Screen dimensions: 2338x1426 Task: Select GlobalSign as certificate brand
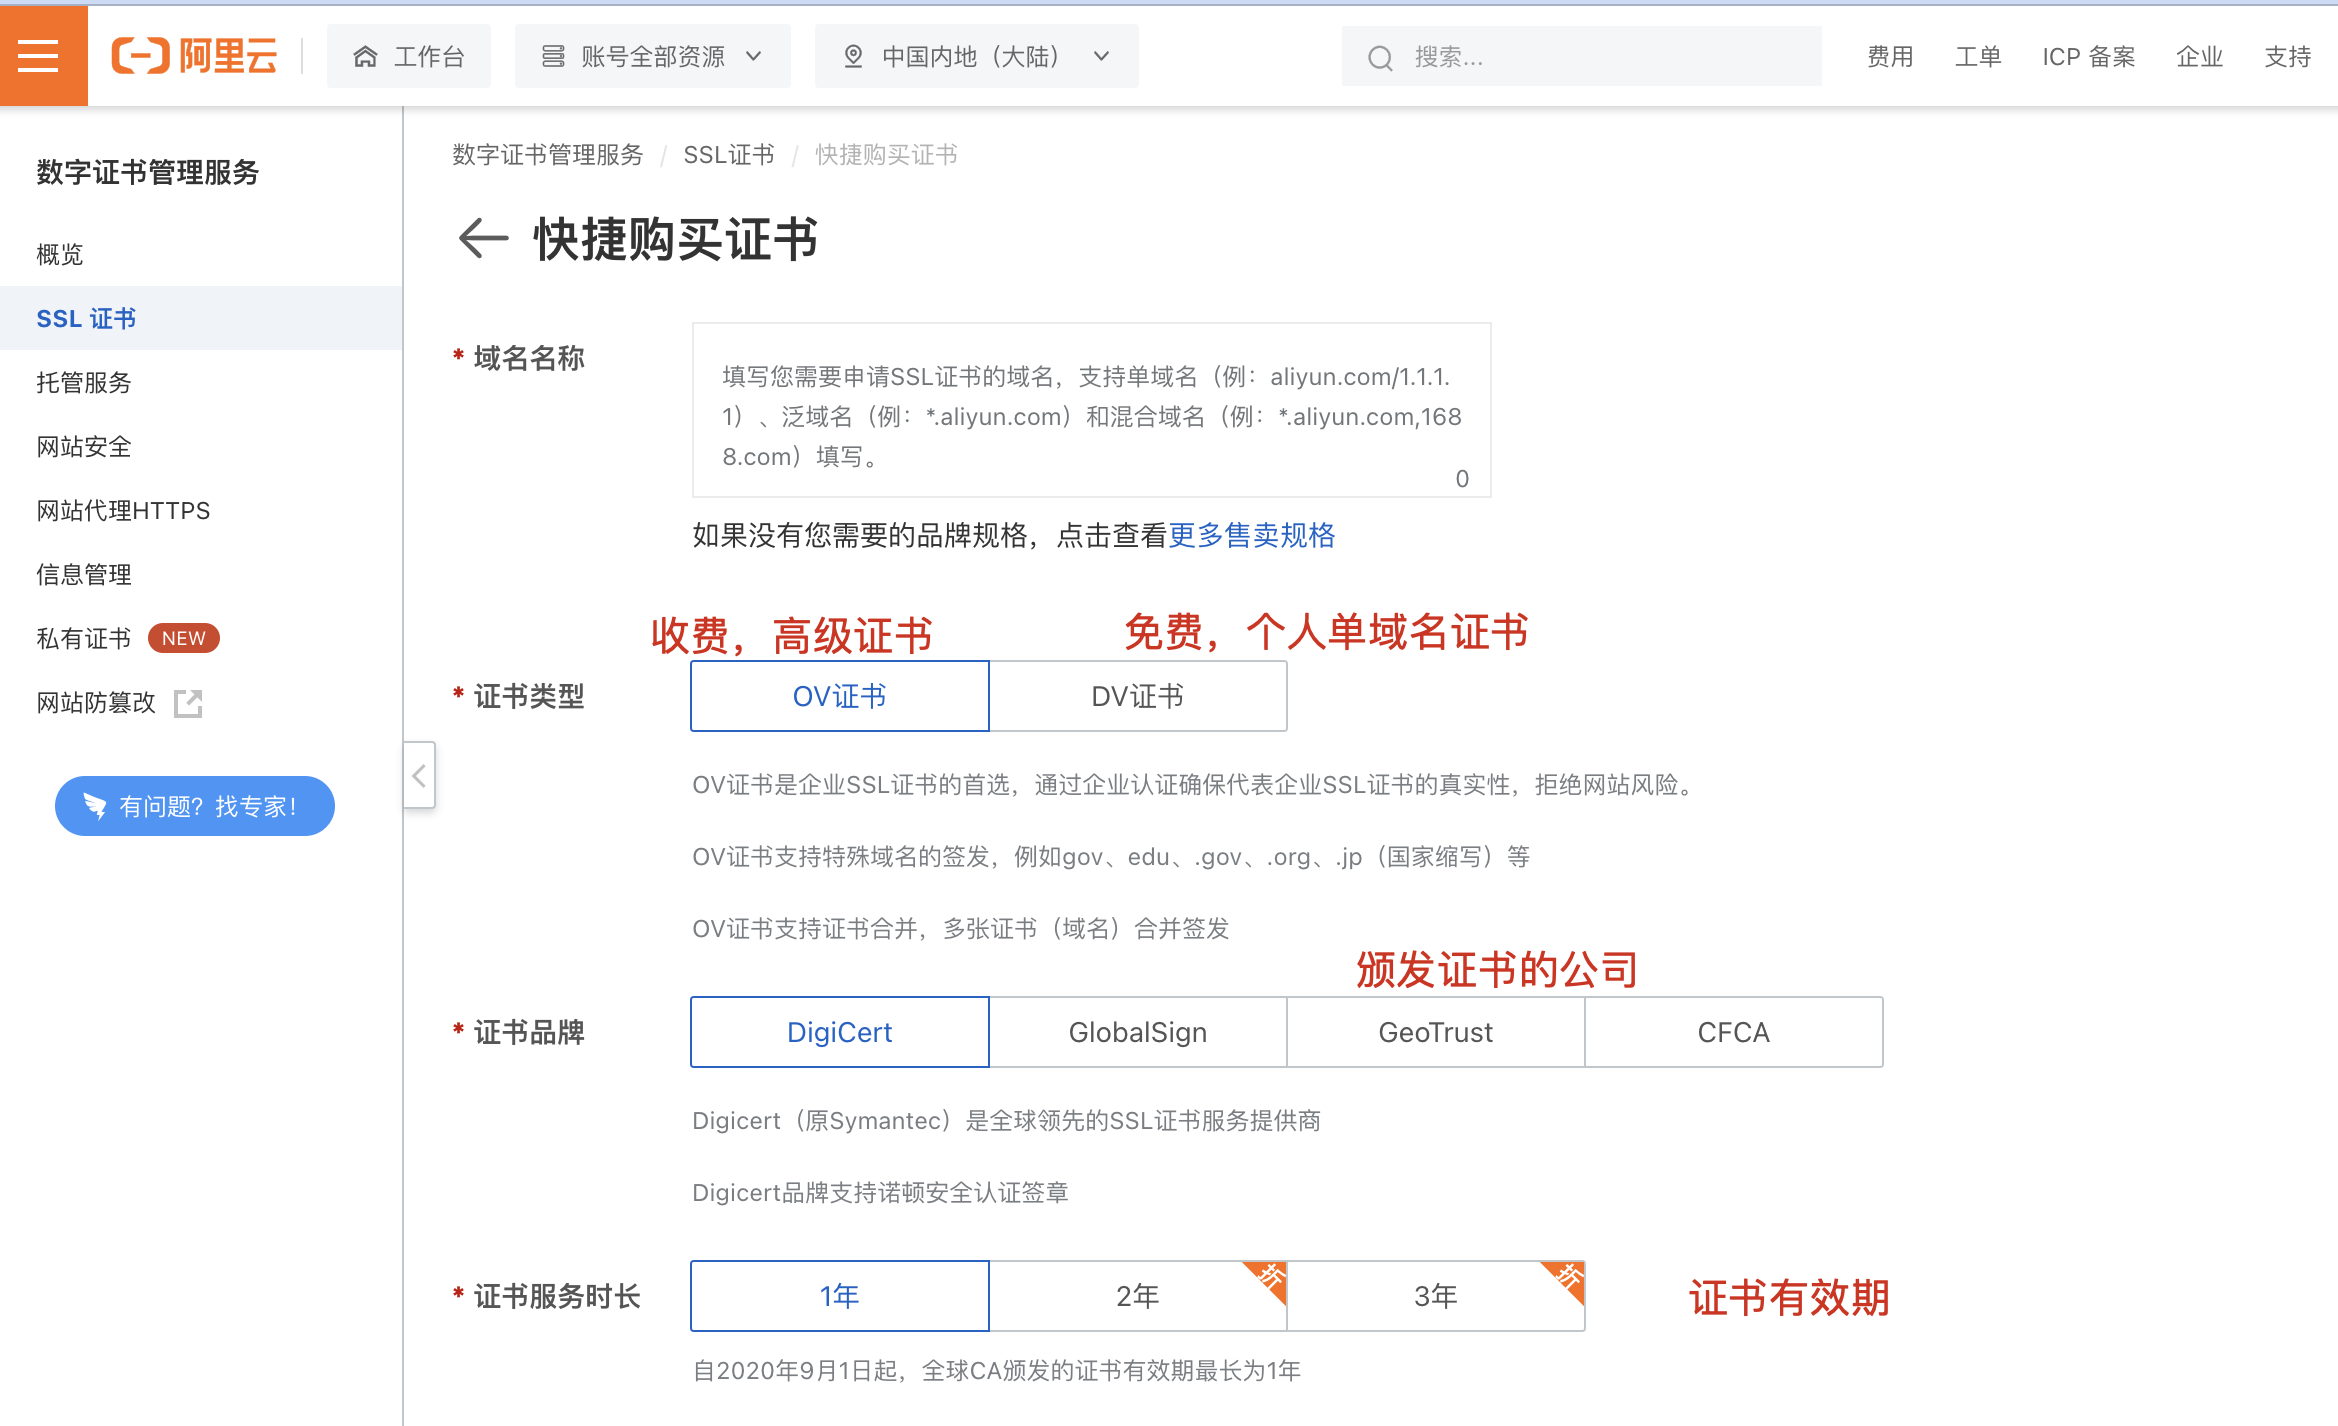click(1137, 1032)
